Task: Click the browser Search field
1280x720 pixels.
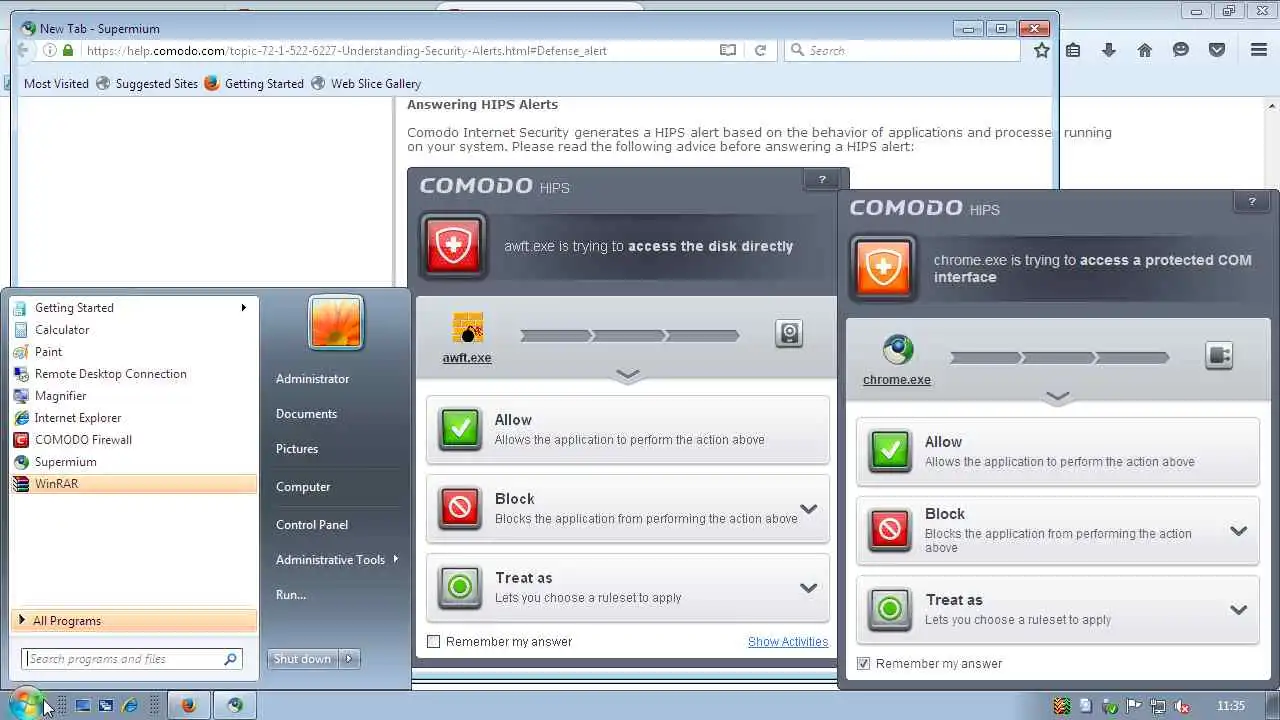Action: (x=902, y=50)
